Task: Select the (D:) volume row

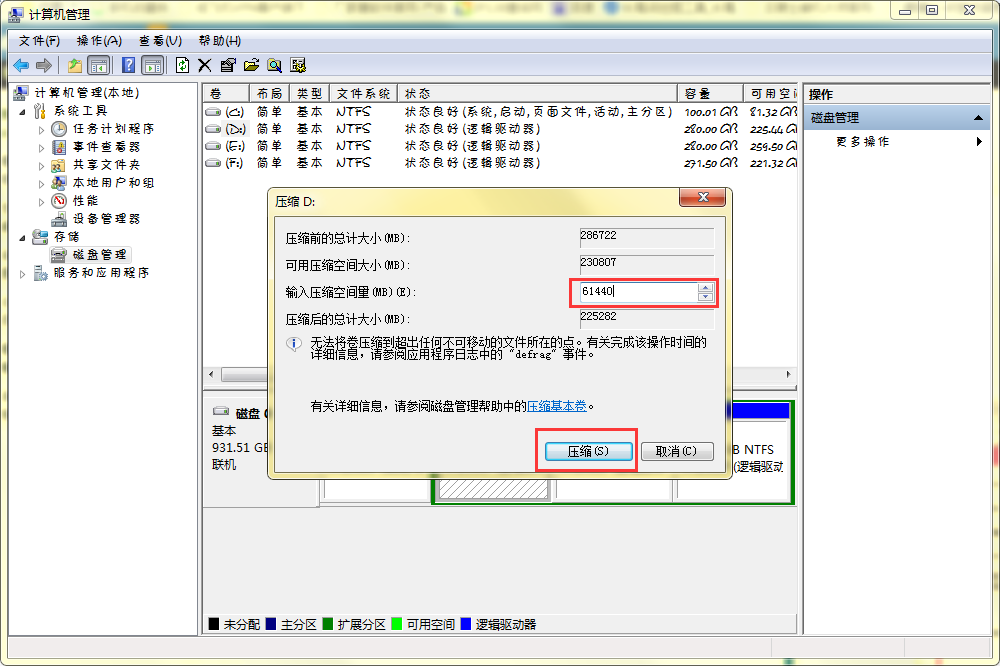Action: 500,129
